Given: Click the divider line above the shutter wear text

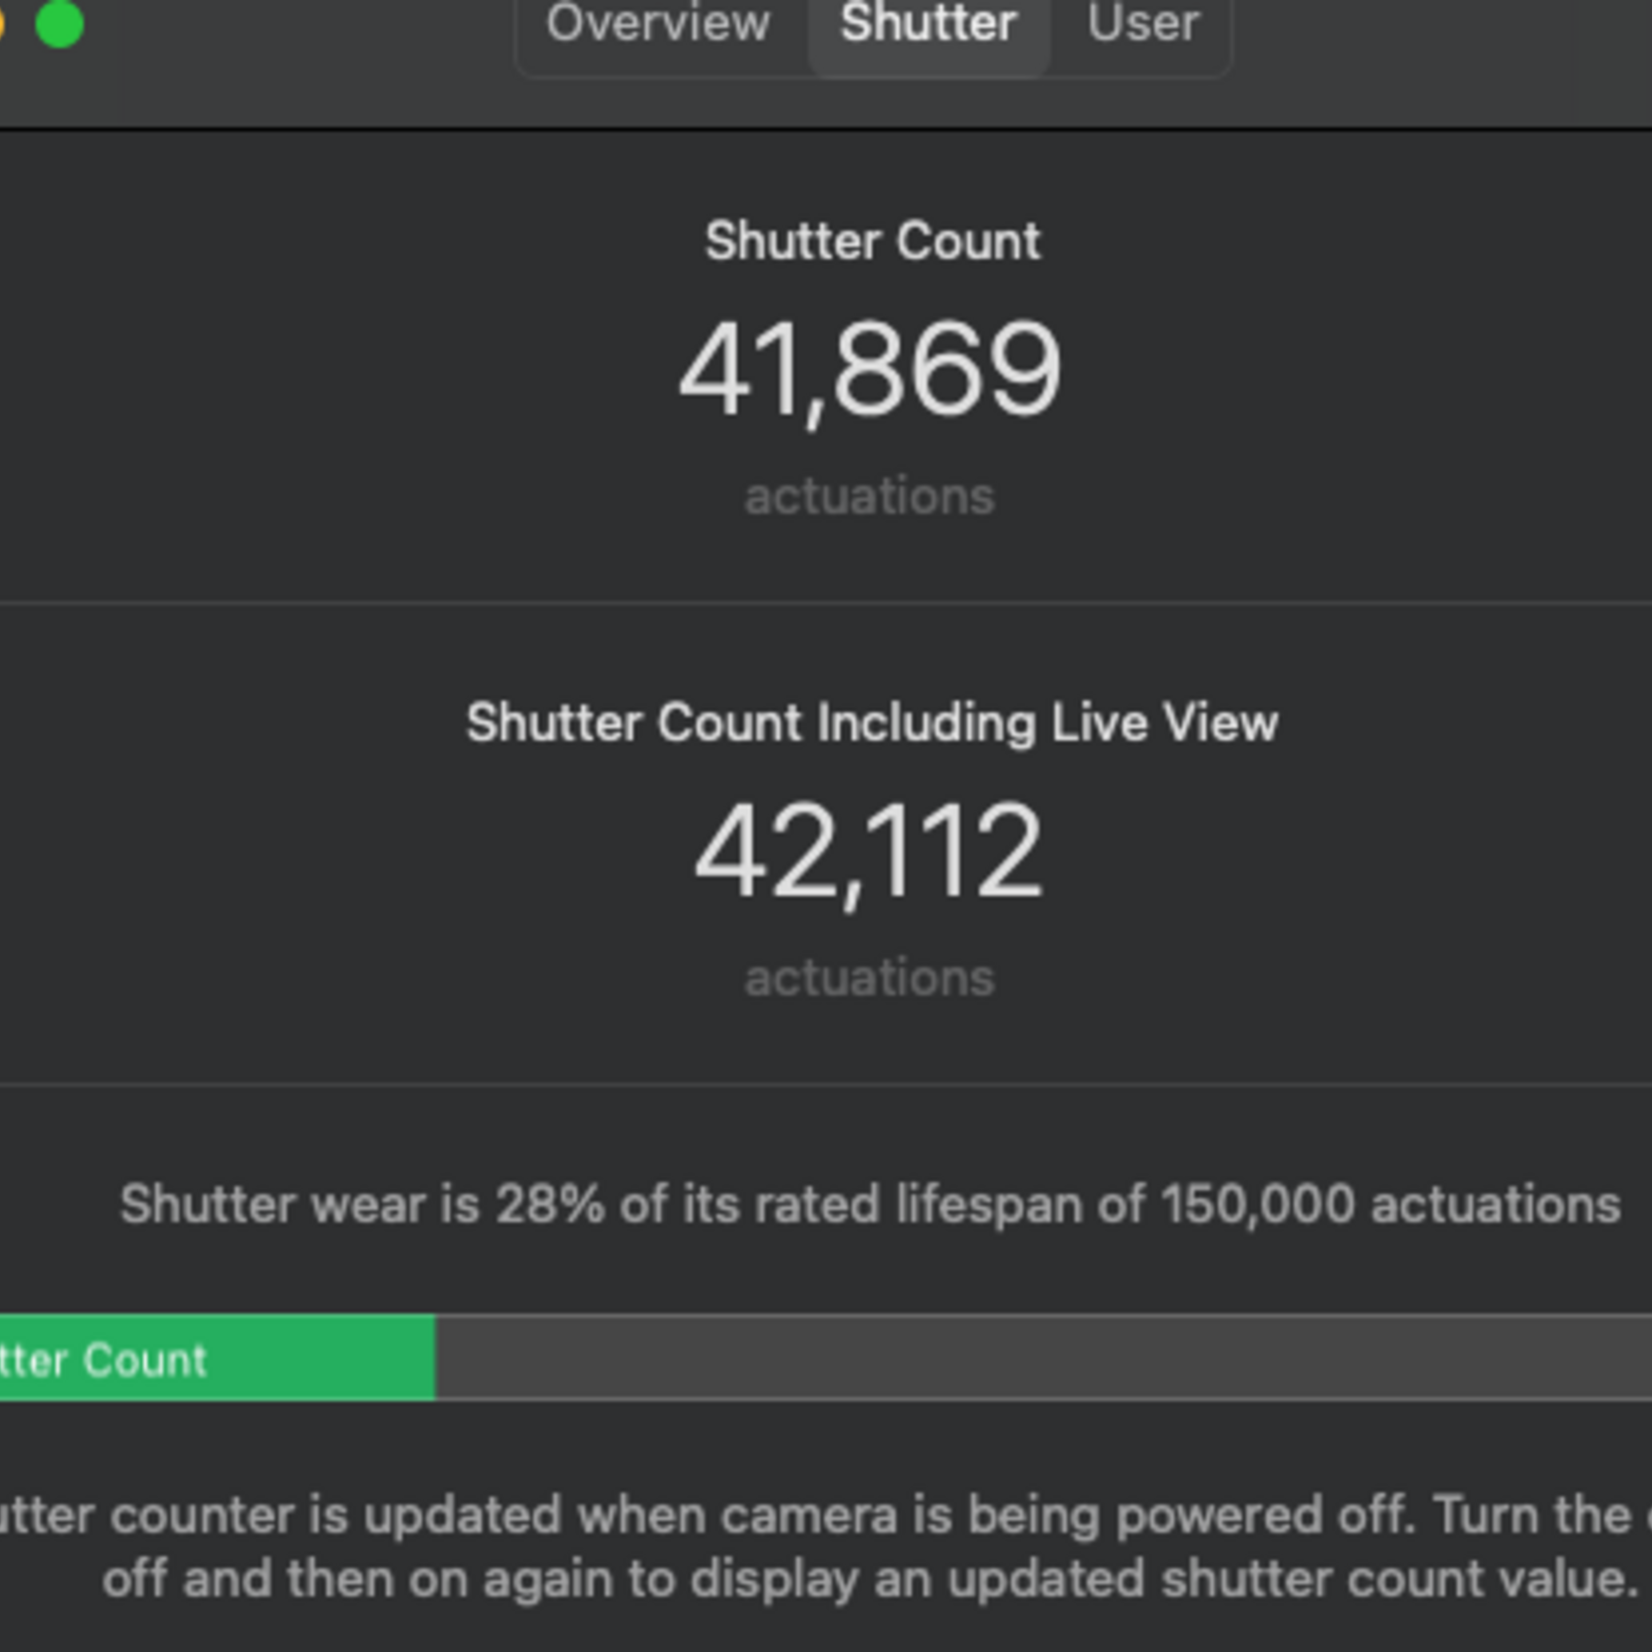Looking at the screenshot, I should [x=826, y=1084].
